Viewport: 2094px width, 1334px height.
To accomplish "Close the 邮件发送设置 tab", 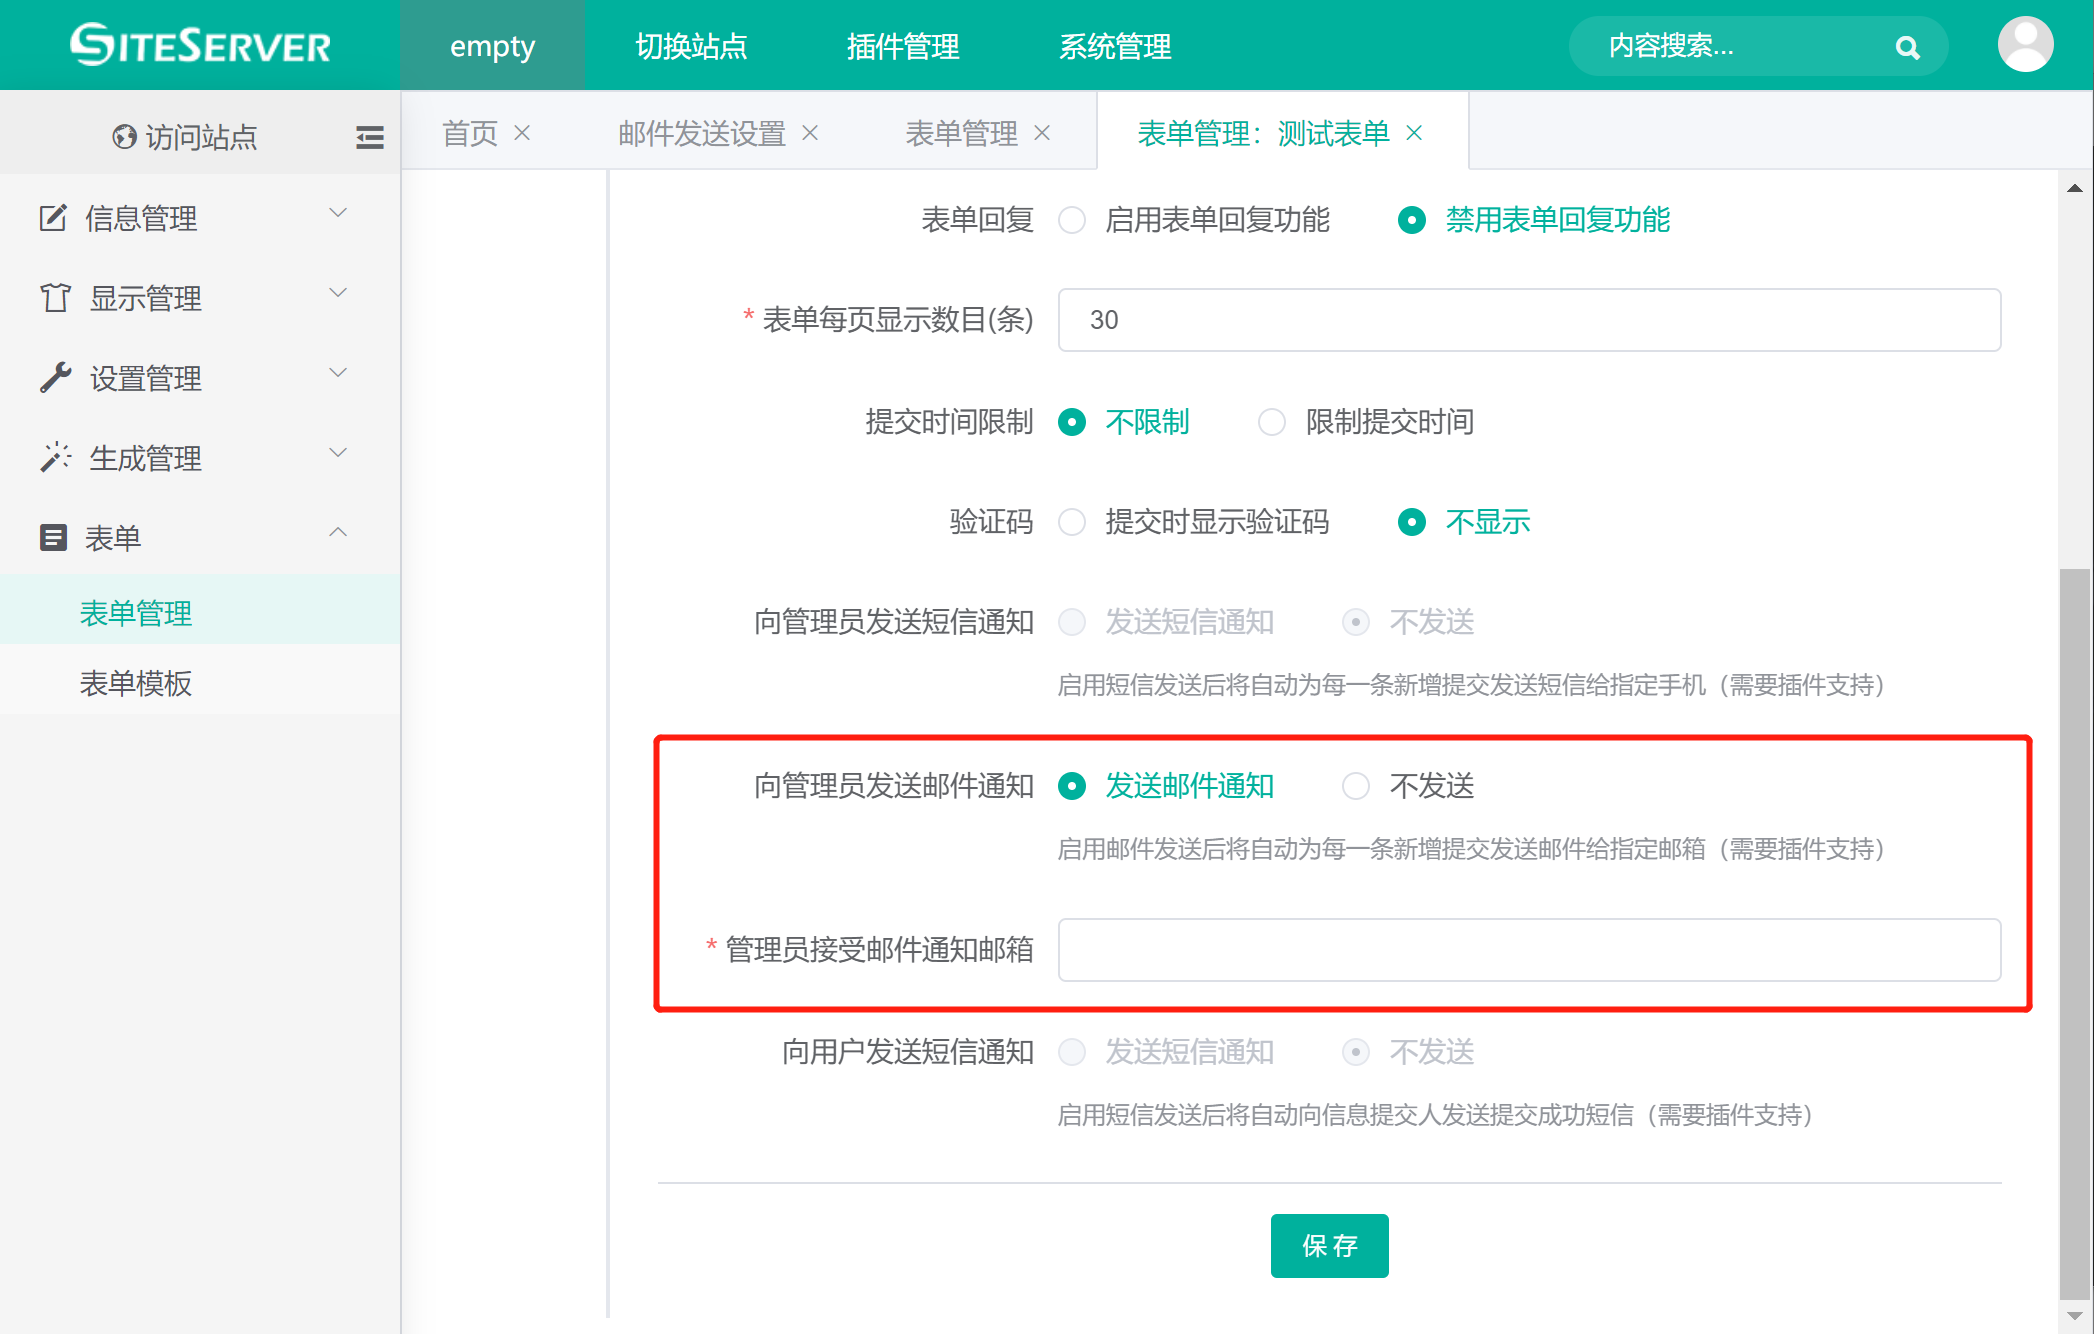I will tap(810, 133).
